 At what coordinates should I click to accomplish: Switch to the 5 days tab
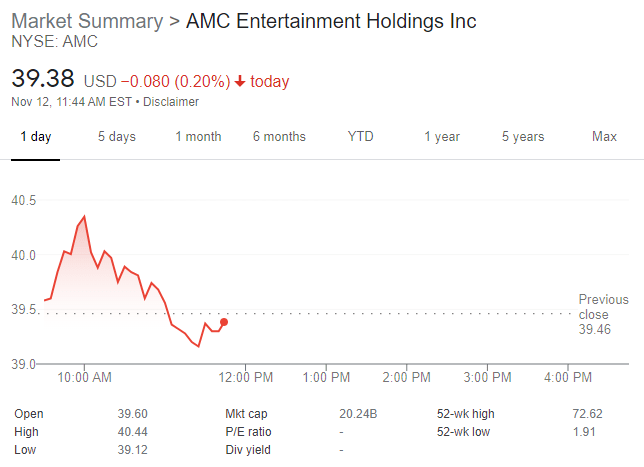point(116,137)
